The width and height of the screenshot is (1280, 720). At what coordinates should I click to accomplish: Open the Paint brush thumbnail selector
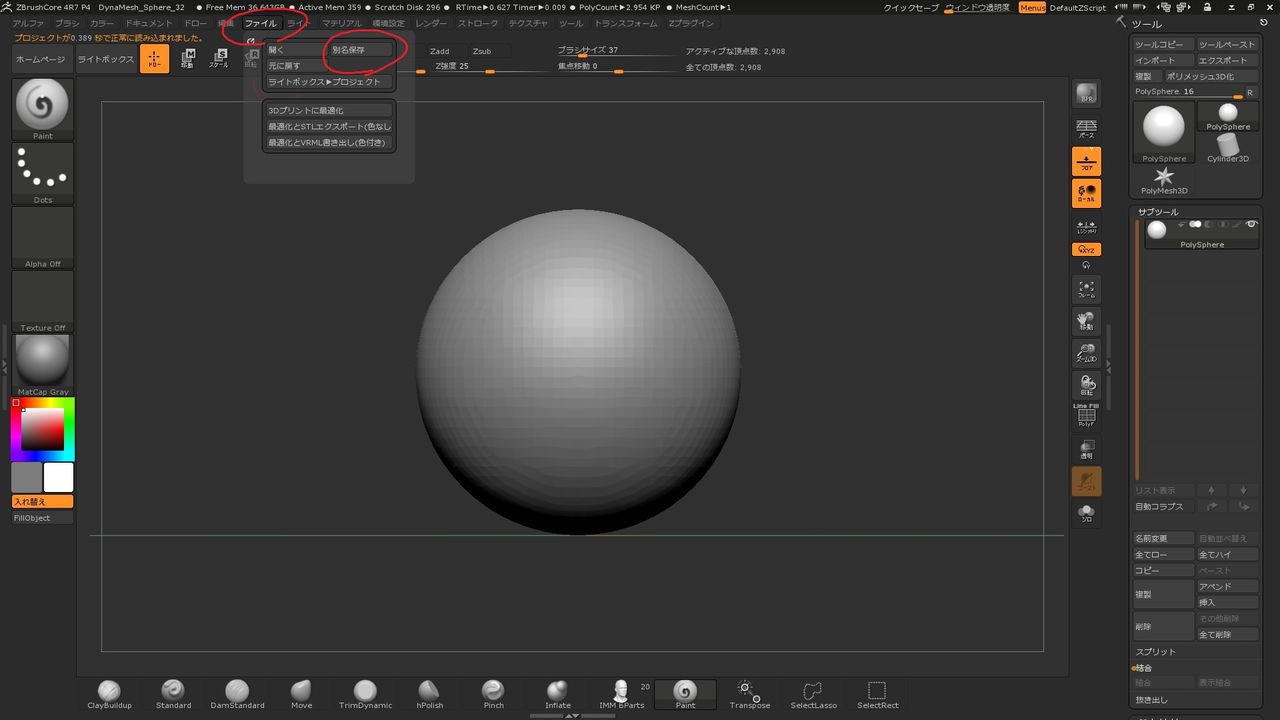[x=43, y=109]
